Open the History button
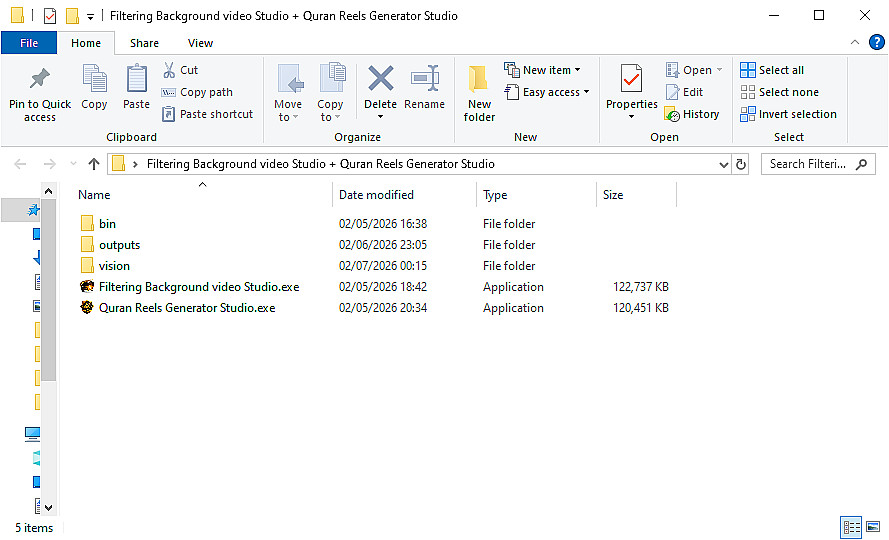 (x=691, y=114)
